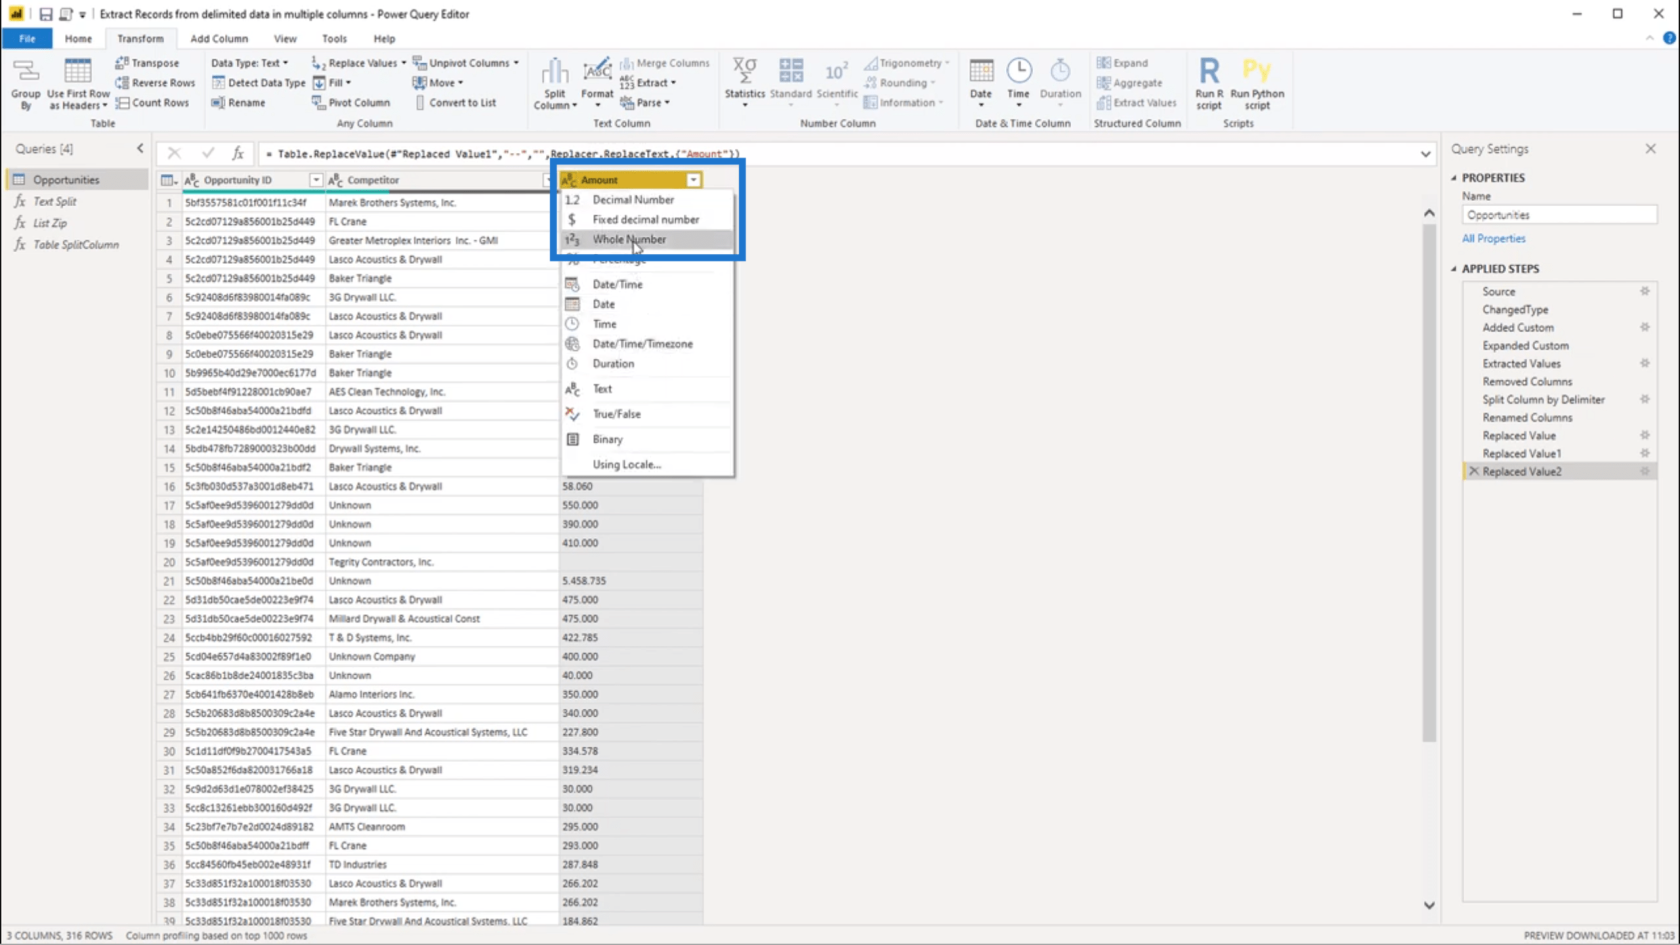Open the Amount column filter dropdown
Screen dimensions: 1680x945
[693, 180]
